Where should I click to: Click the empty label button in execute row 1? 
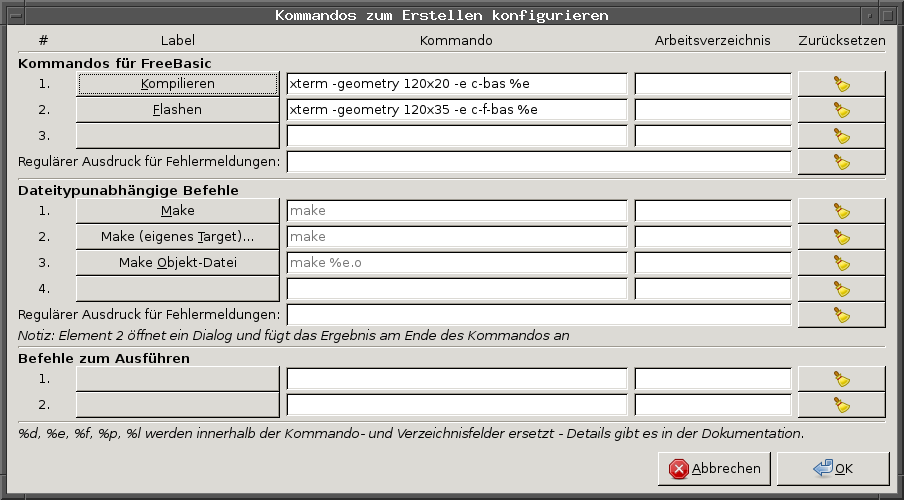(178, 379)
